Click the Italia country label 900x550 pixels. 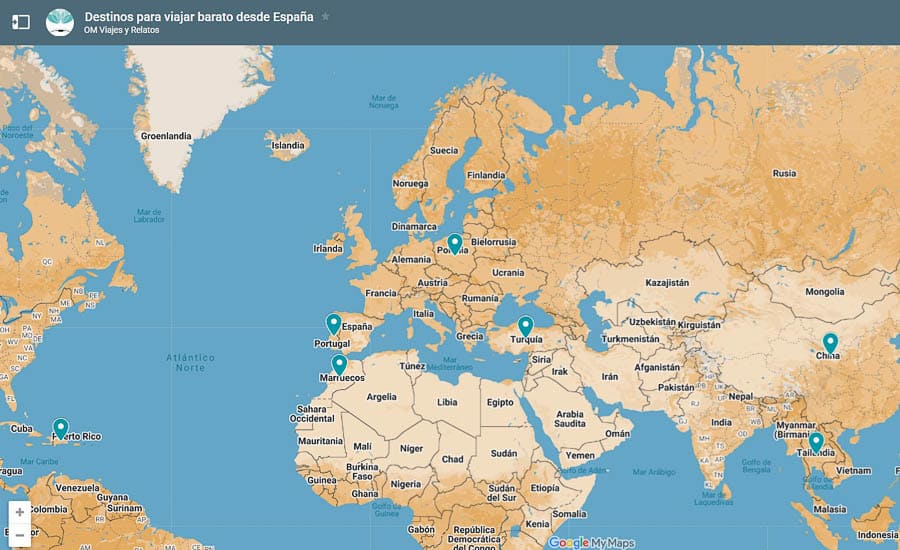click(x=423, y=313)
